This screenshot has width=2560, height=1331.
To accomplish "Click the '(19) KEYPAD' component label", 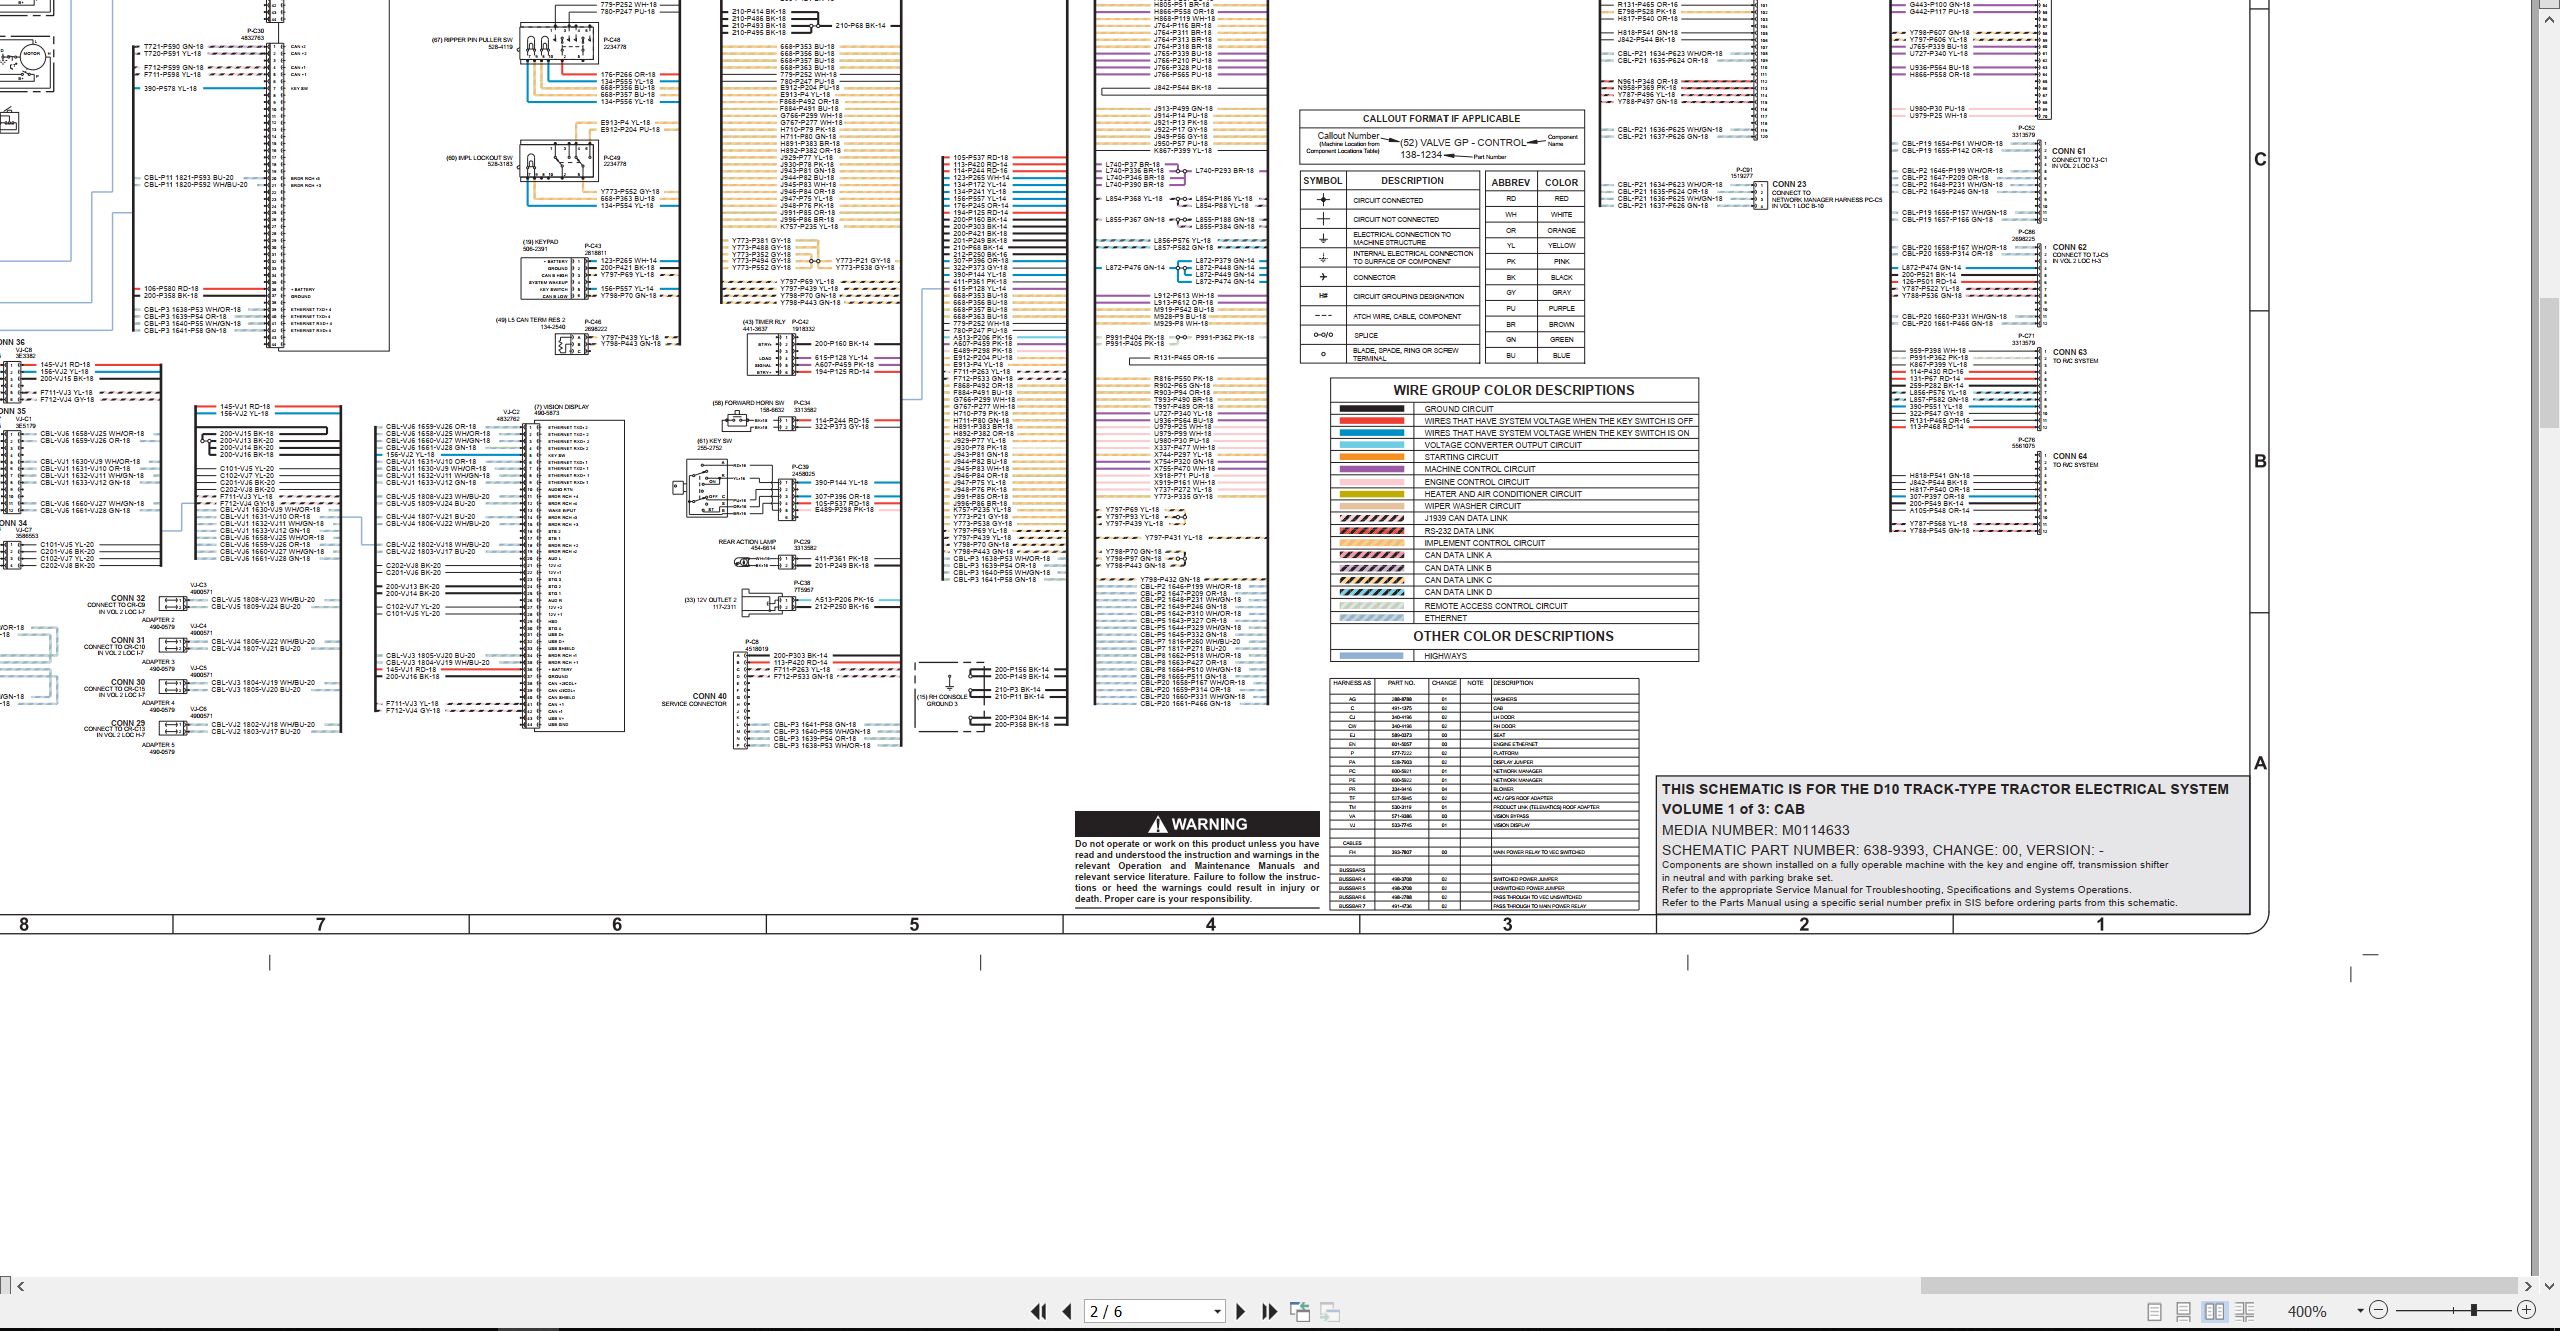I will click(x=540, y=242).
